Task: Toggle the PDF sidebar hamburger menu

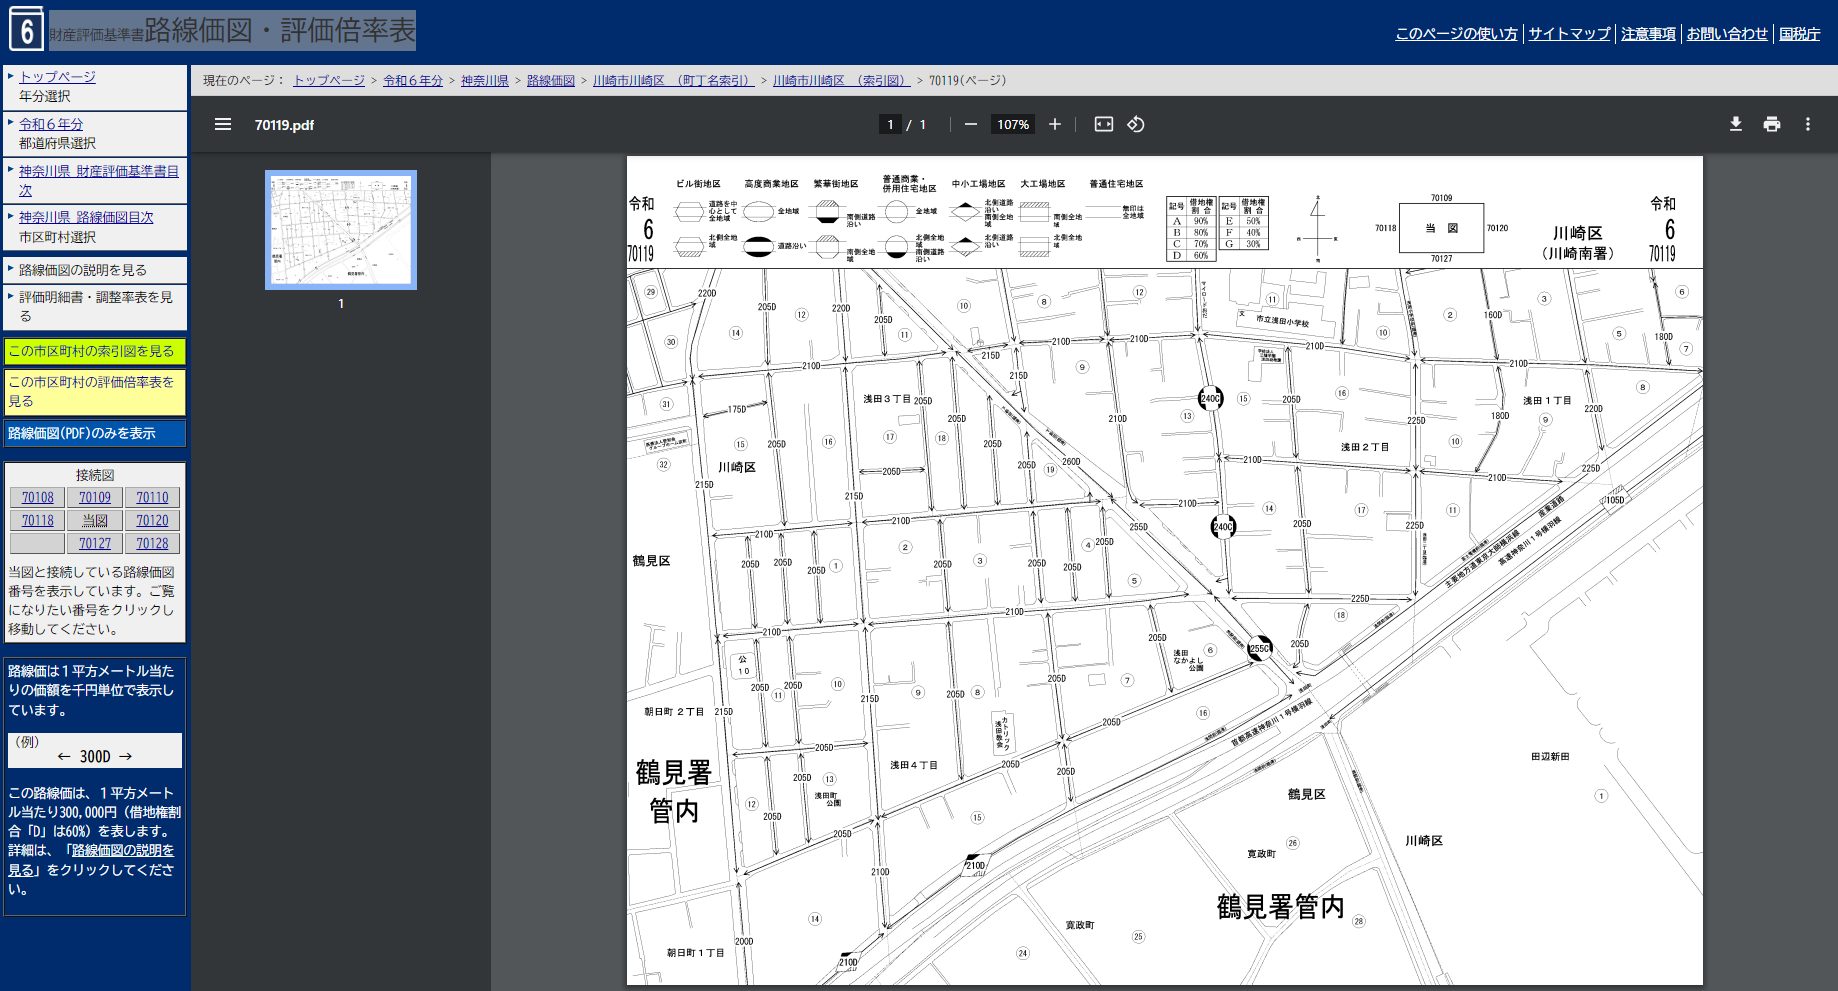Action: (223, 124)
